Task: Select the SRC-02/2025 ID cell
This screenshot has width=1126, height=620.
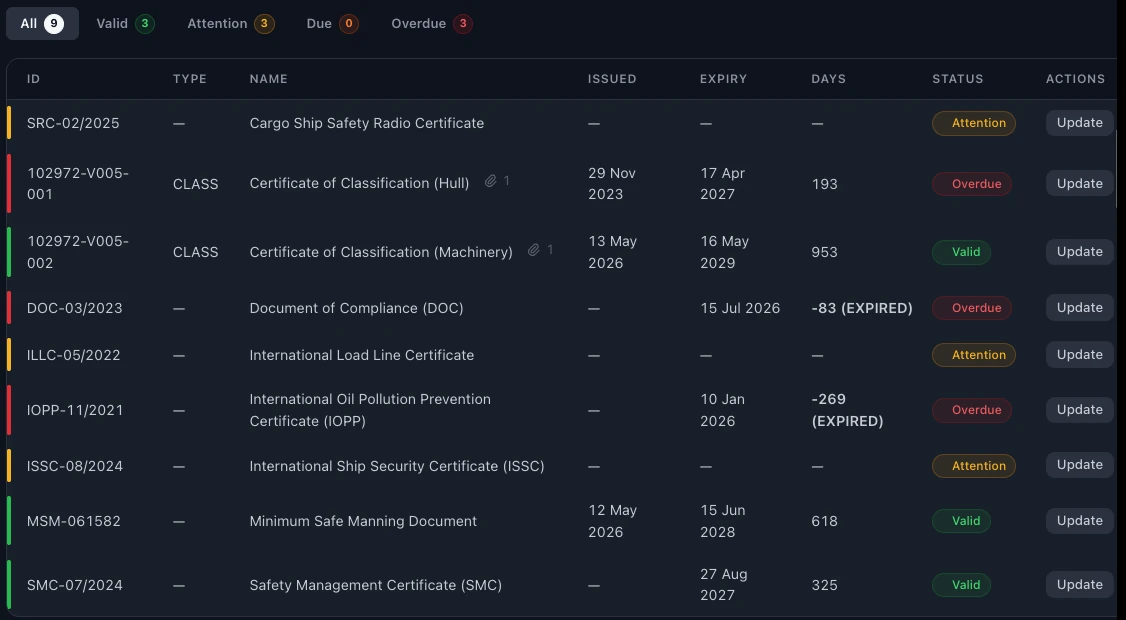Action: pos(73,123)
